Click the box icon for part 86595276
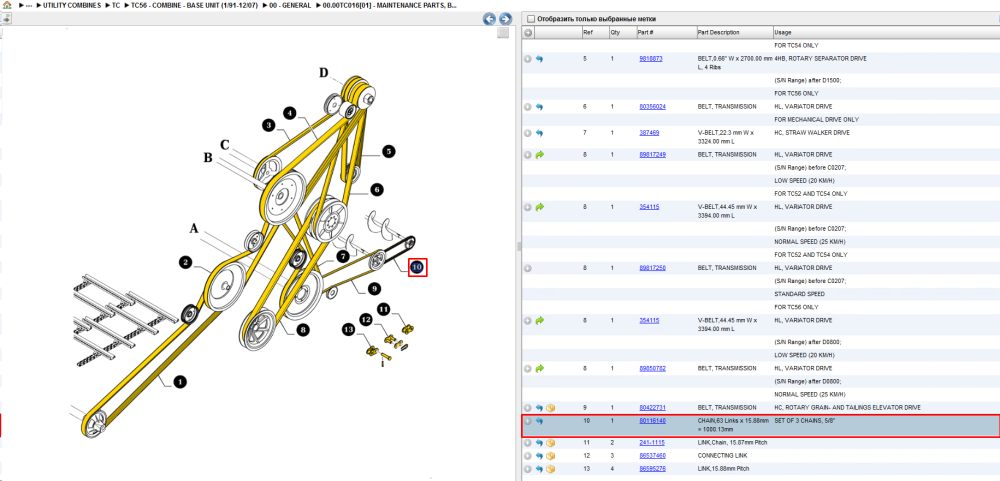This screenshot has width=1000, height=481. point(550,469)
